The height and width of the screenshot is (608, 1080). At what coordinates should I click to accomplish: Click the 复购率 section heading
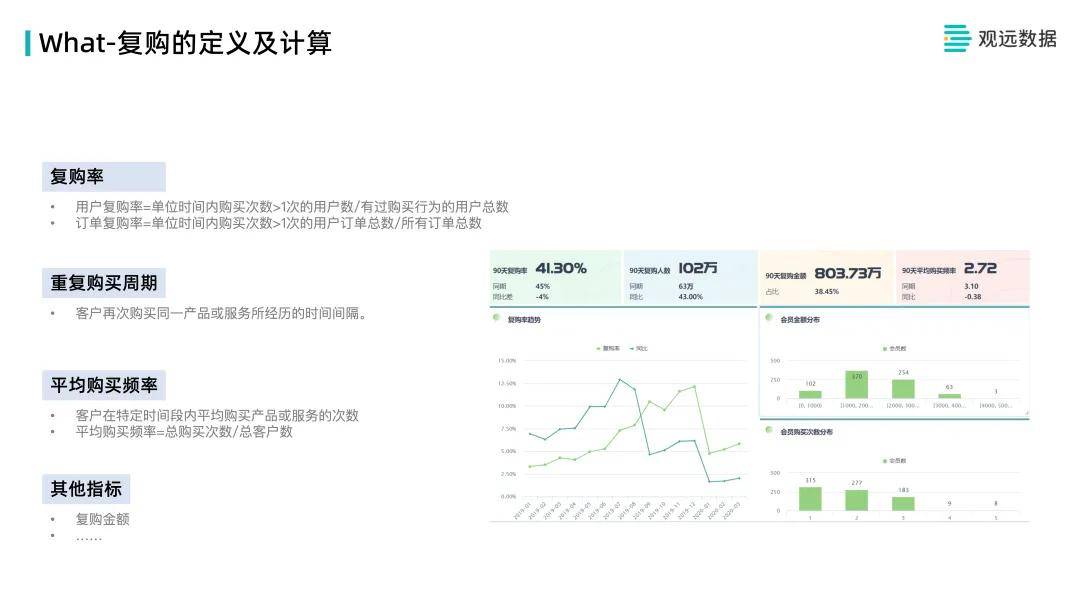click(77, 177)
